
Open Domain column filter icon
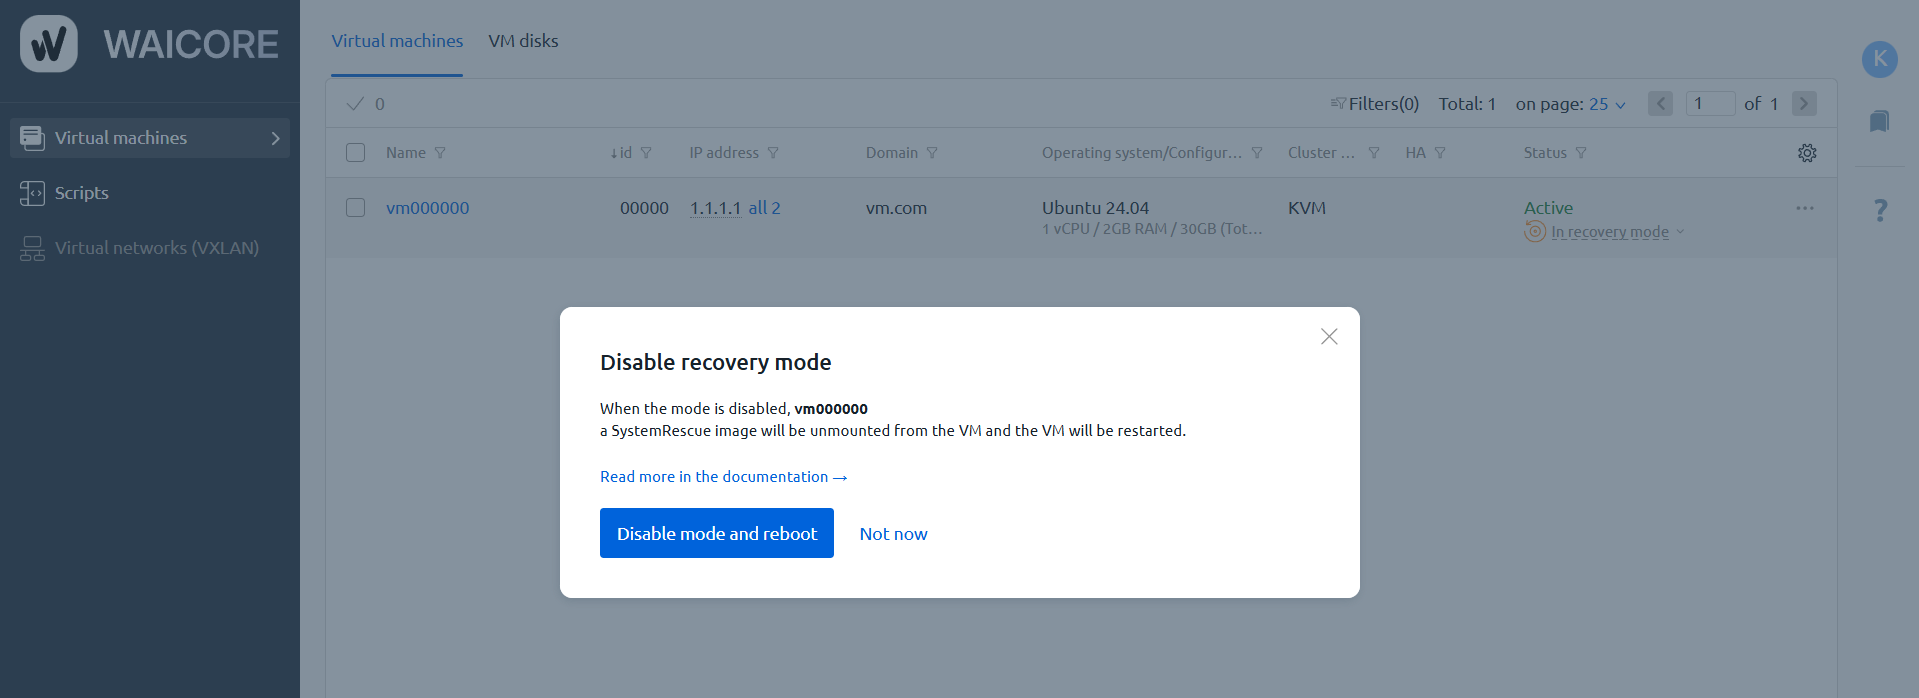[932, 153]
